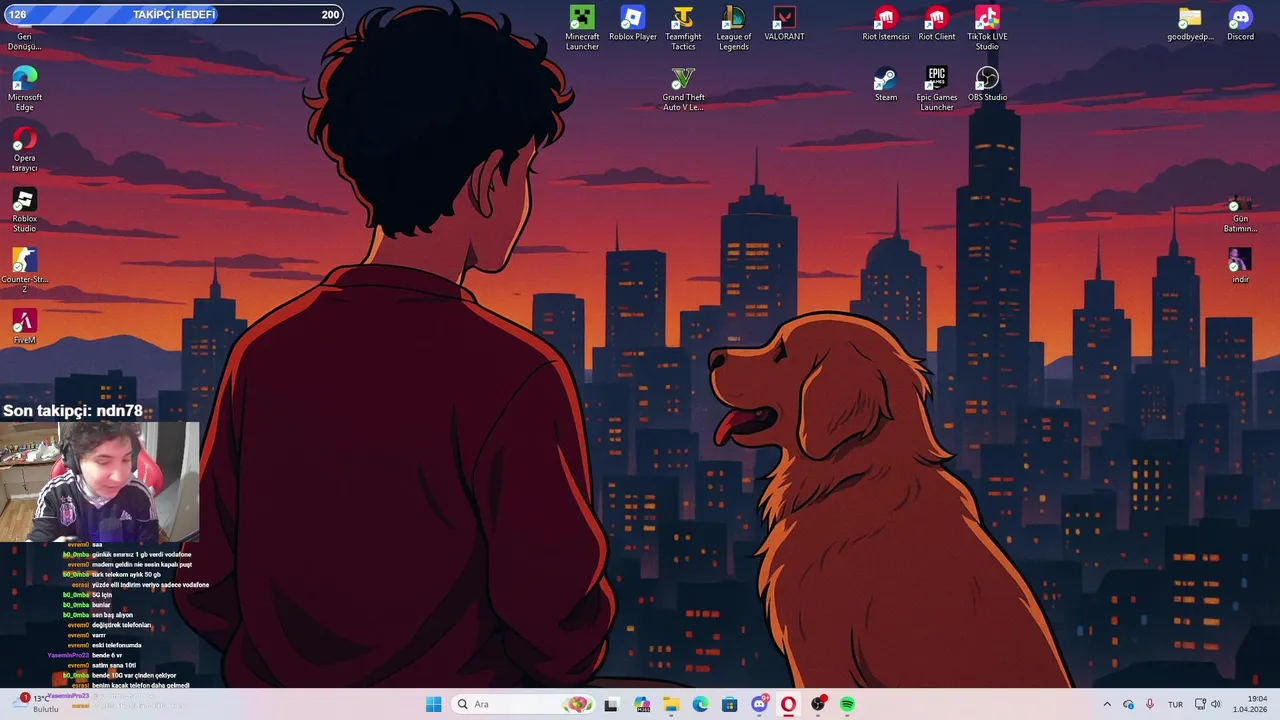Viewport: 1280px width, 720px height.
Task: Open Opera tarayıcı desktop shortcut
Action: (x=24, y=150)
